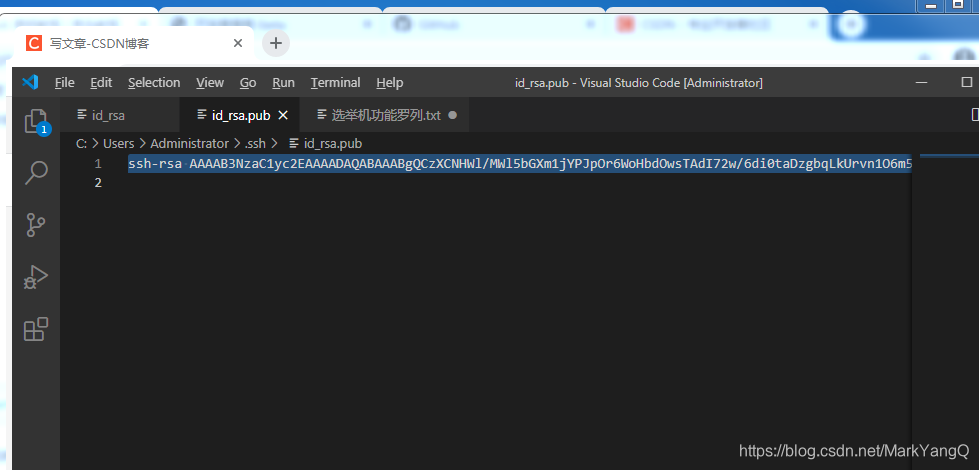Switch to the id_rsa editor tab
This screenshot has height=470, width=979.
click(x=120, y=115)
